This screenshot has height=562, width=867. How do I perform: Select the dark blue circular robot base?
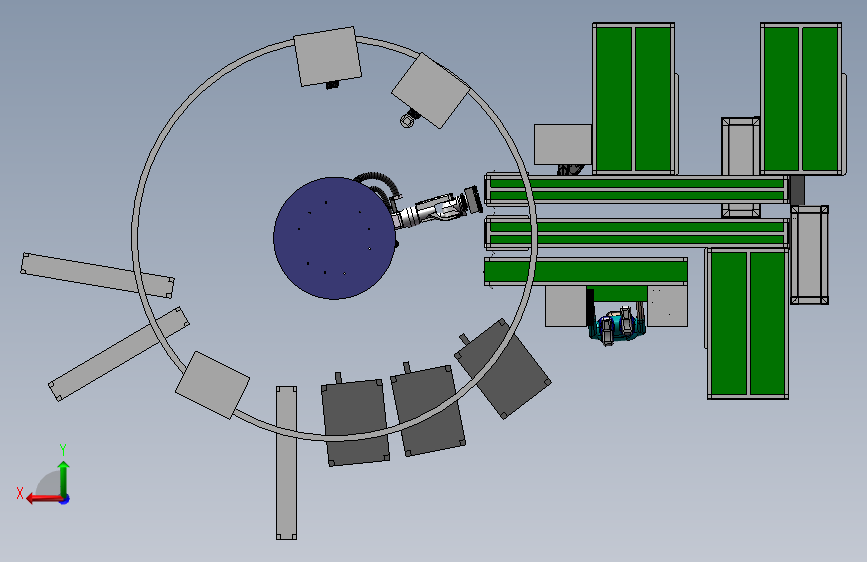coord(334,238)
